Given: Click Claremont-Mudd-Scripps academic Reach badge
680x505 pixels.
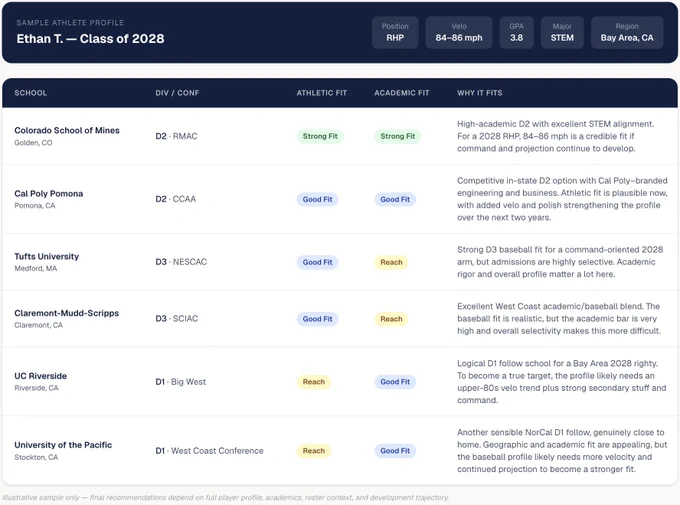Looking at the screenshot, I should click(x=391, y=319).
